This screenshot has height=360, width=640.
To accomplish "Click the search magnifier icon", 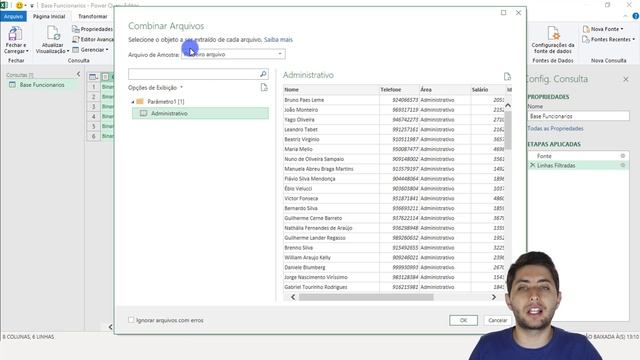I will coord(263,74).
